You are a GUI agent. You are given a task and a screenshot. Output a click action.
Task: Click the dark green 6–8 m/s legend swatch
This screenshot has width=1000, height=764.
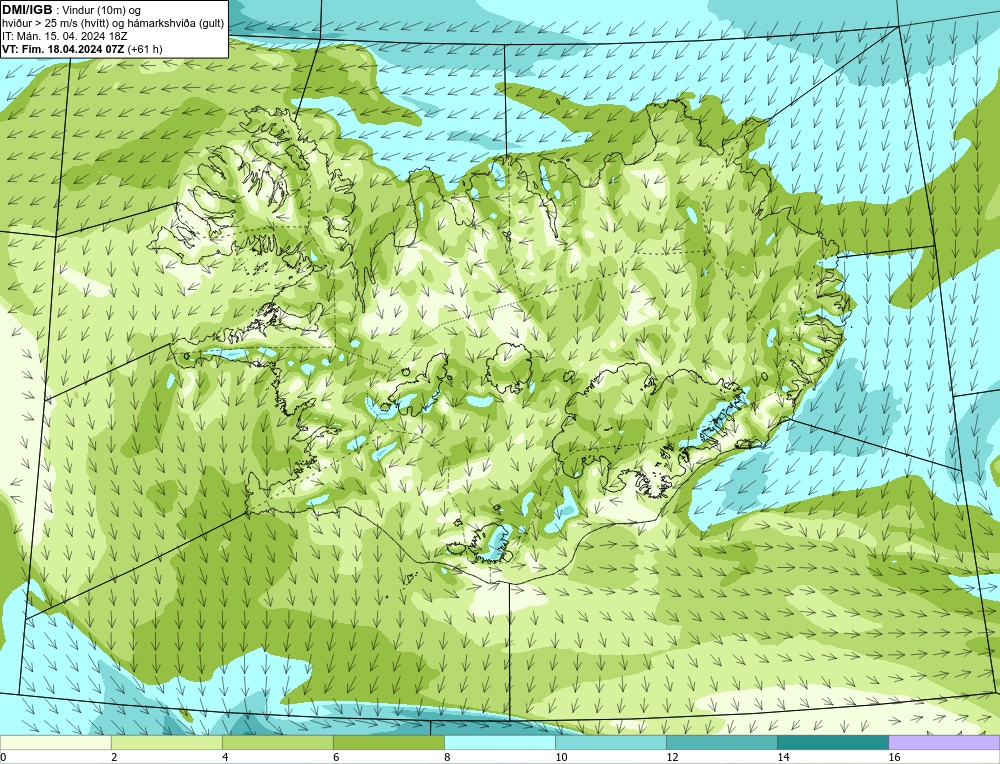click(x=388, y=742)
